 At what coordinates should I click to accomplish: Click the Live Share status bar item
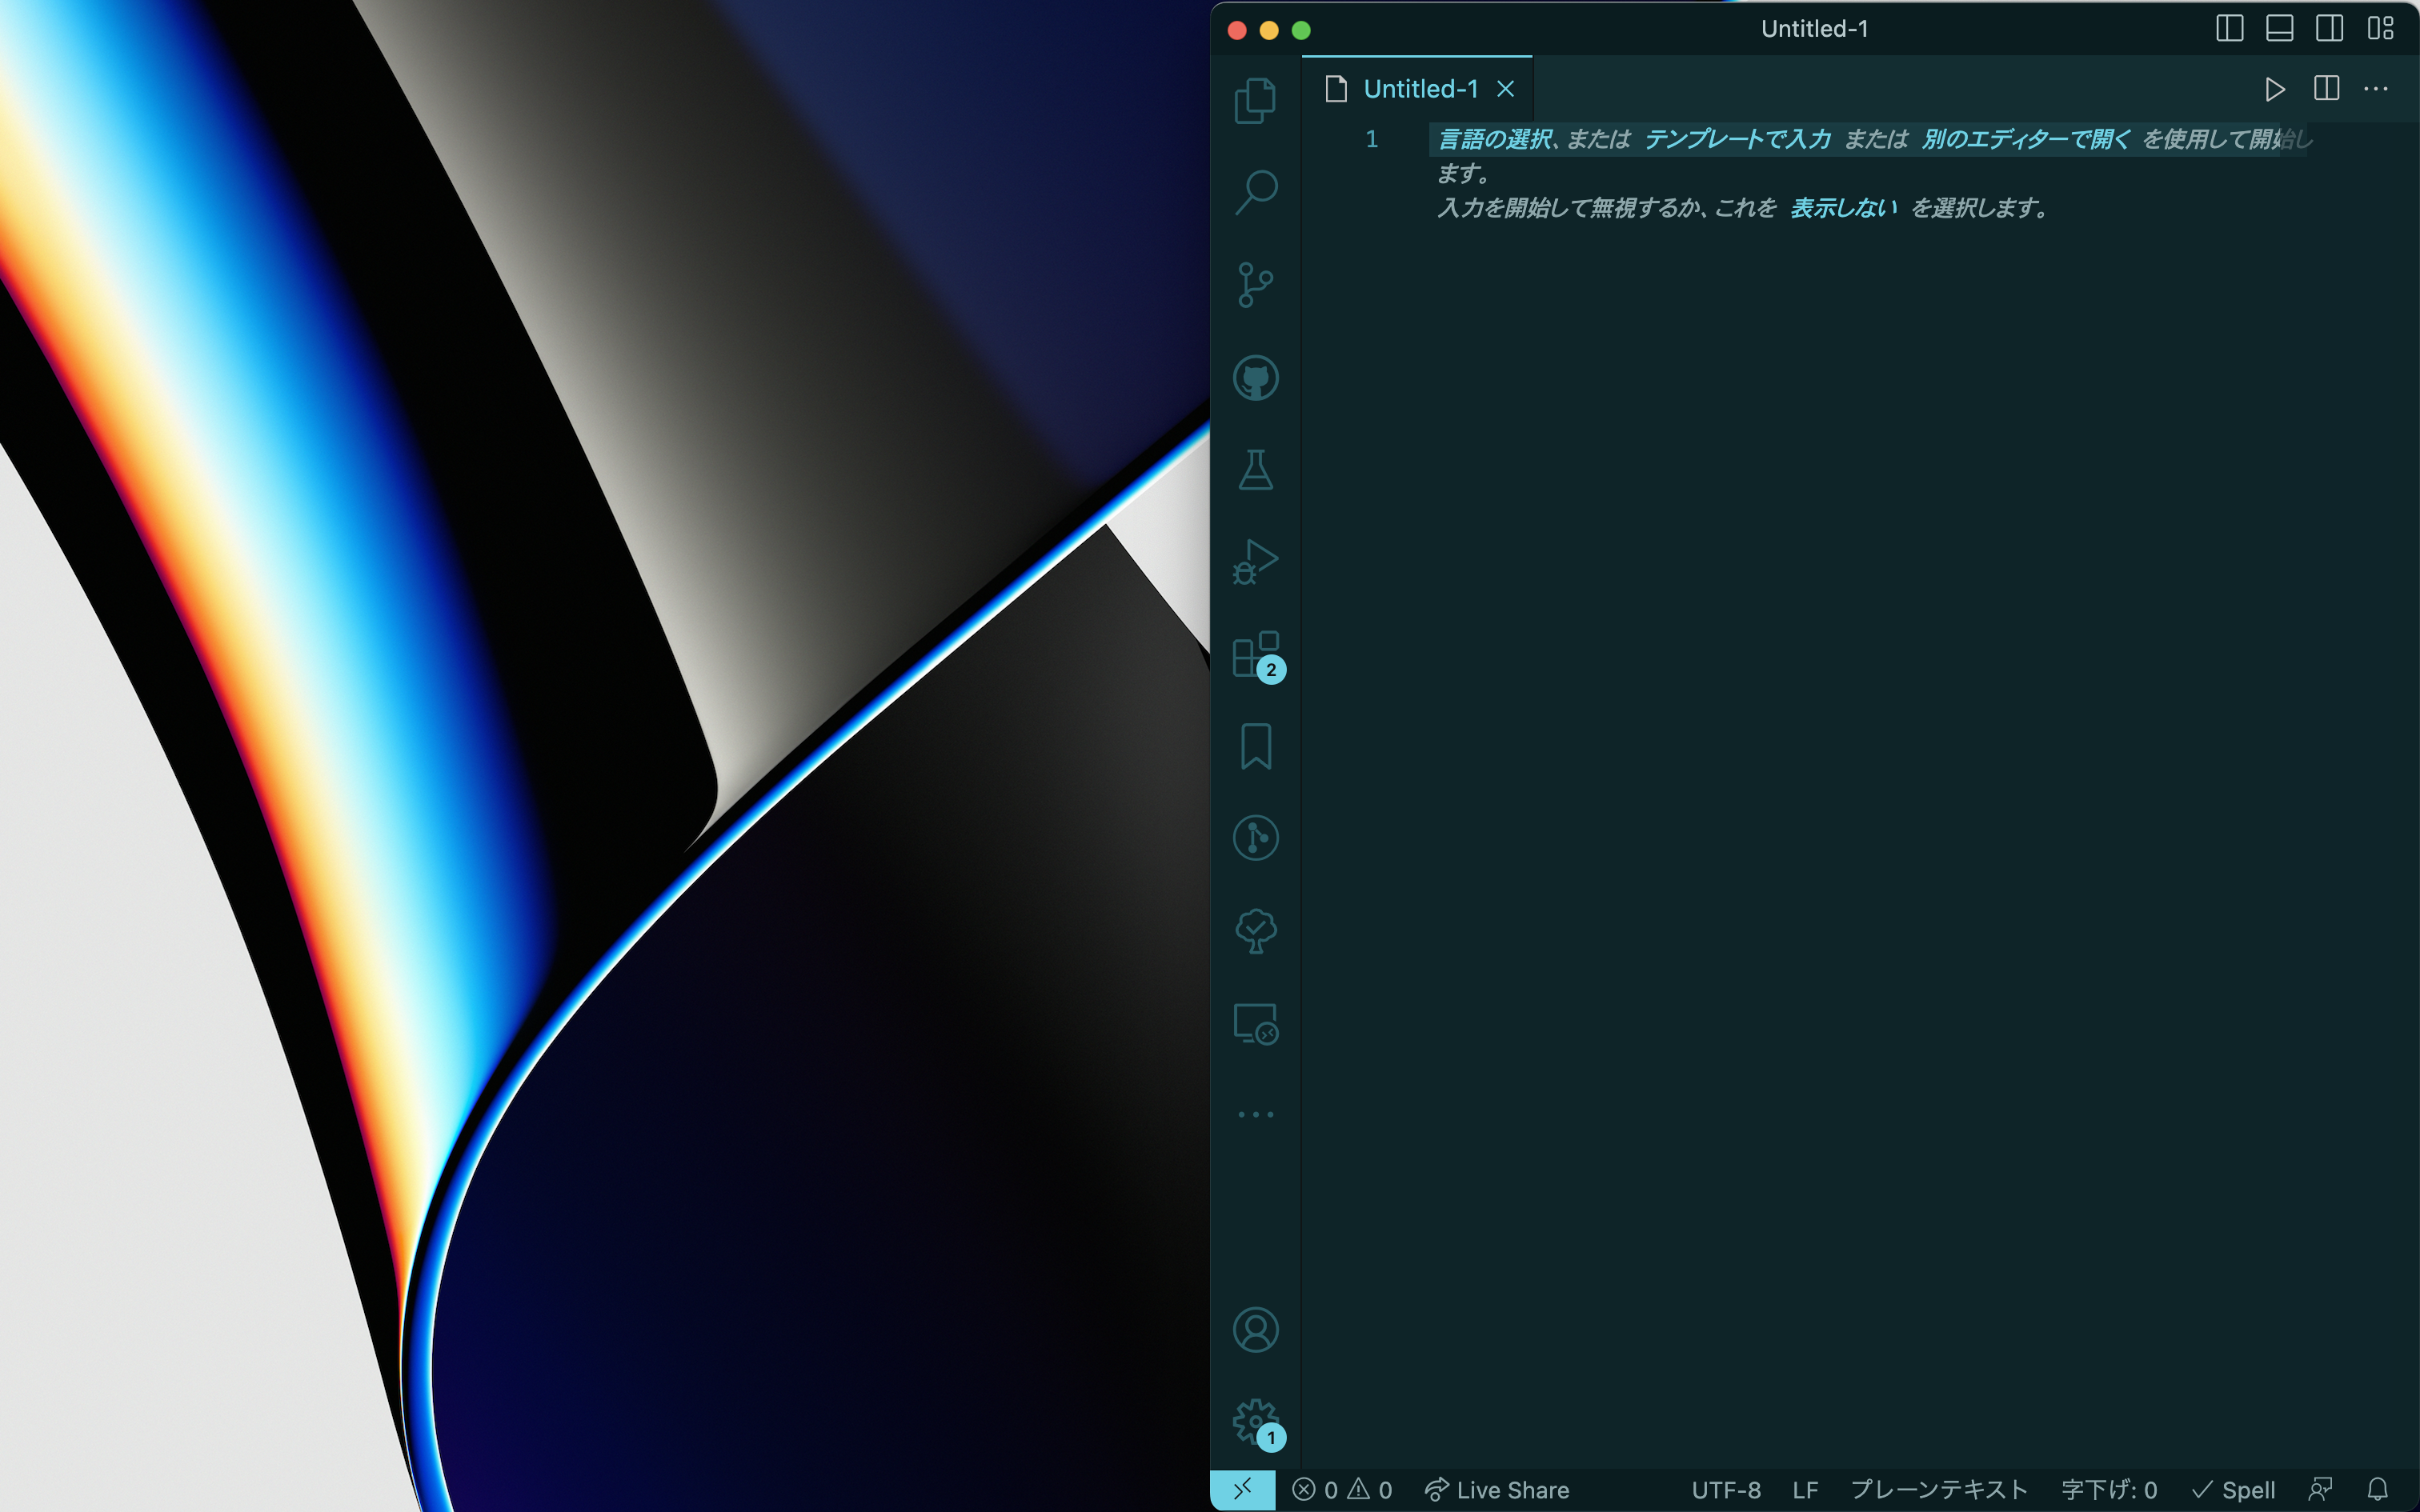pyautogui.click(x=1497, y=1490)
